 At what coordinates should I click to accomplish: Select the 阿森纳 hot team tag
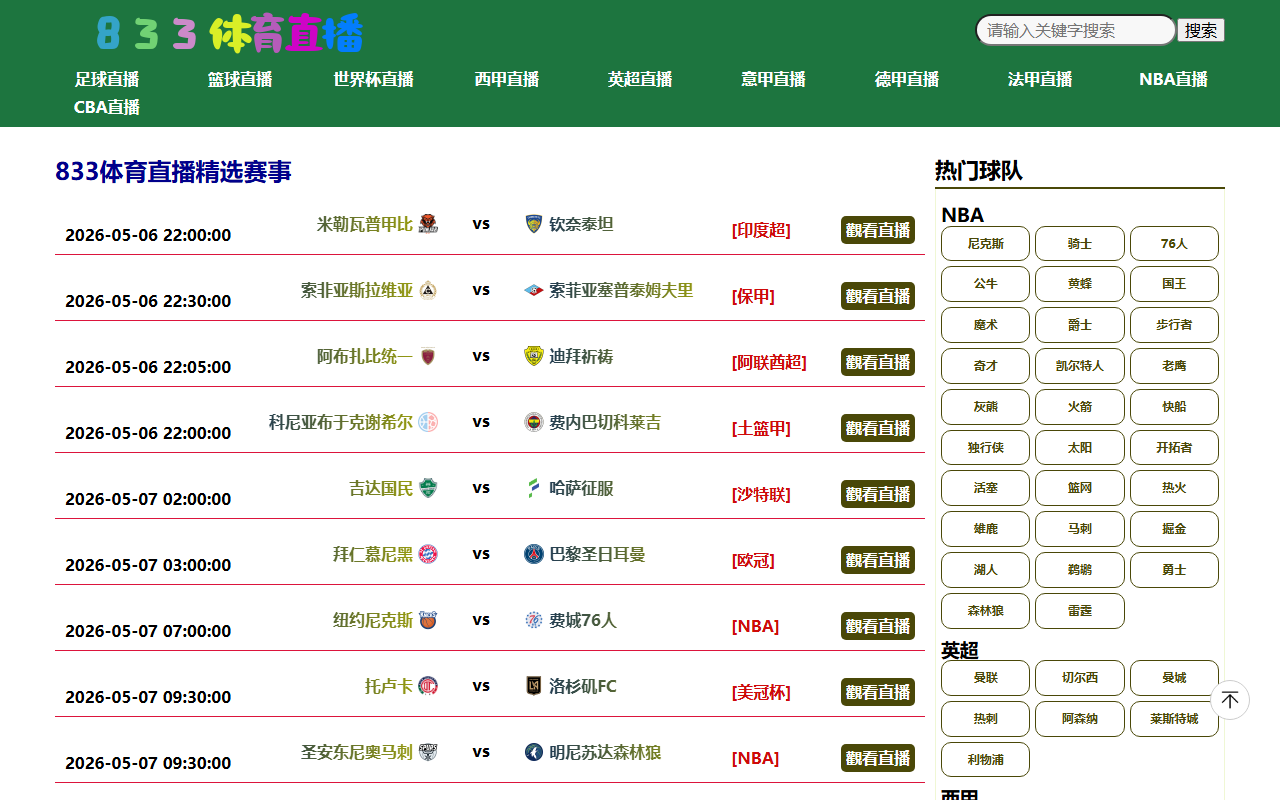click(x=1080, y=719)
